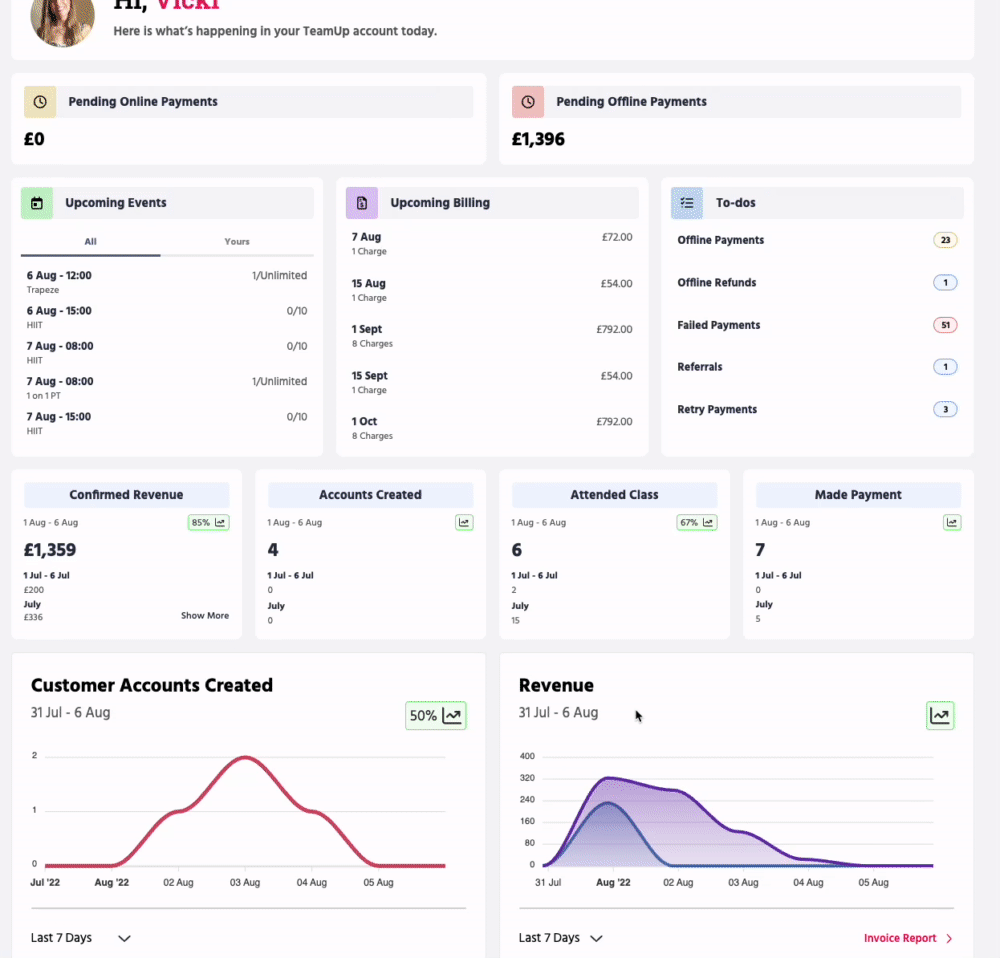Viewport: 1000px width, 958px height.
Task: Open Failed Payments to-do item
Action: coord(719,325)
